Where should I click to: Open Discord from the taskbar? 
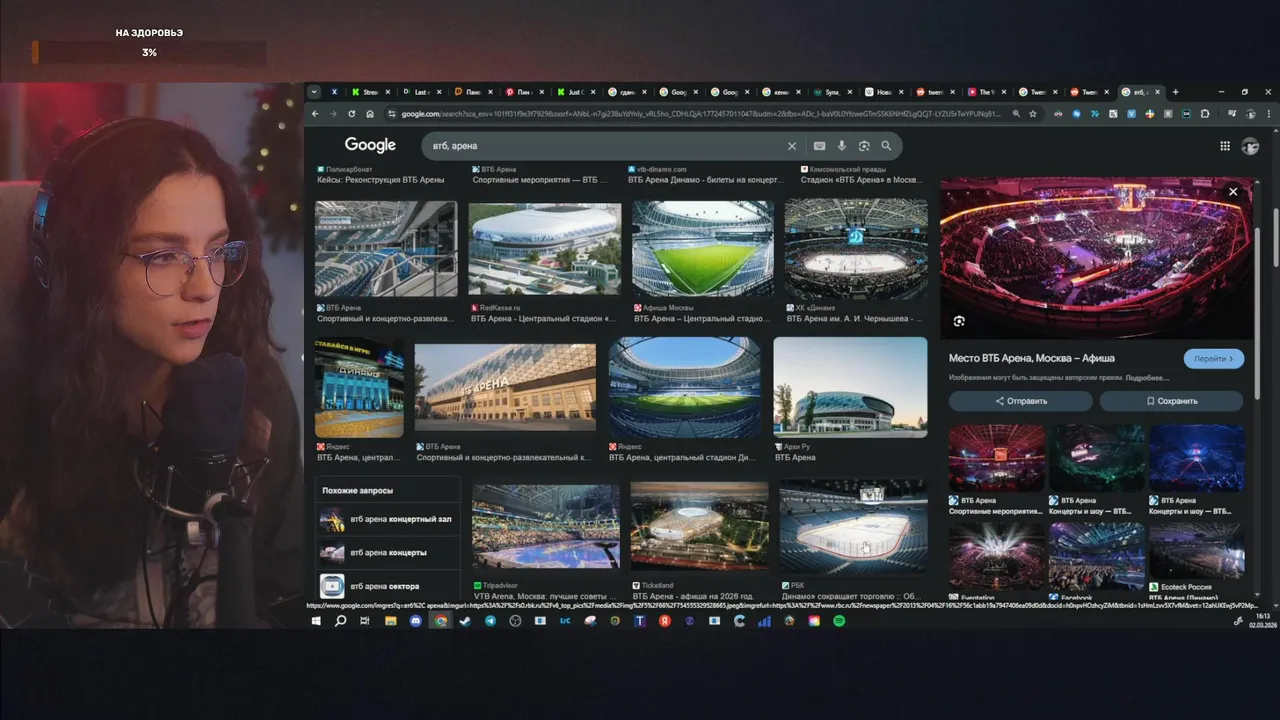[x=415, y=621]
